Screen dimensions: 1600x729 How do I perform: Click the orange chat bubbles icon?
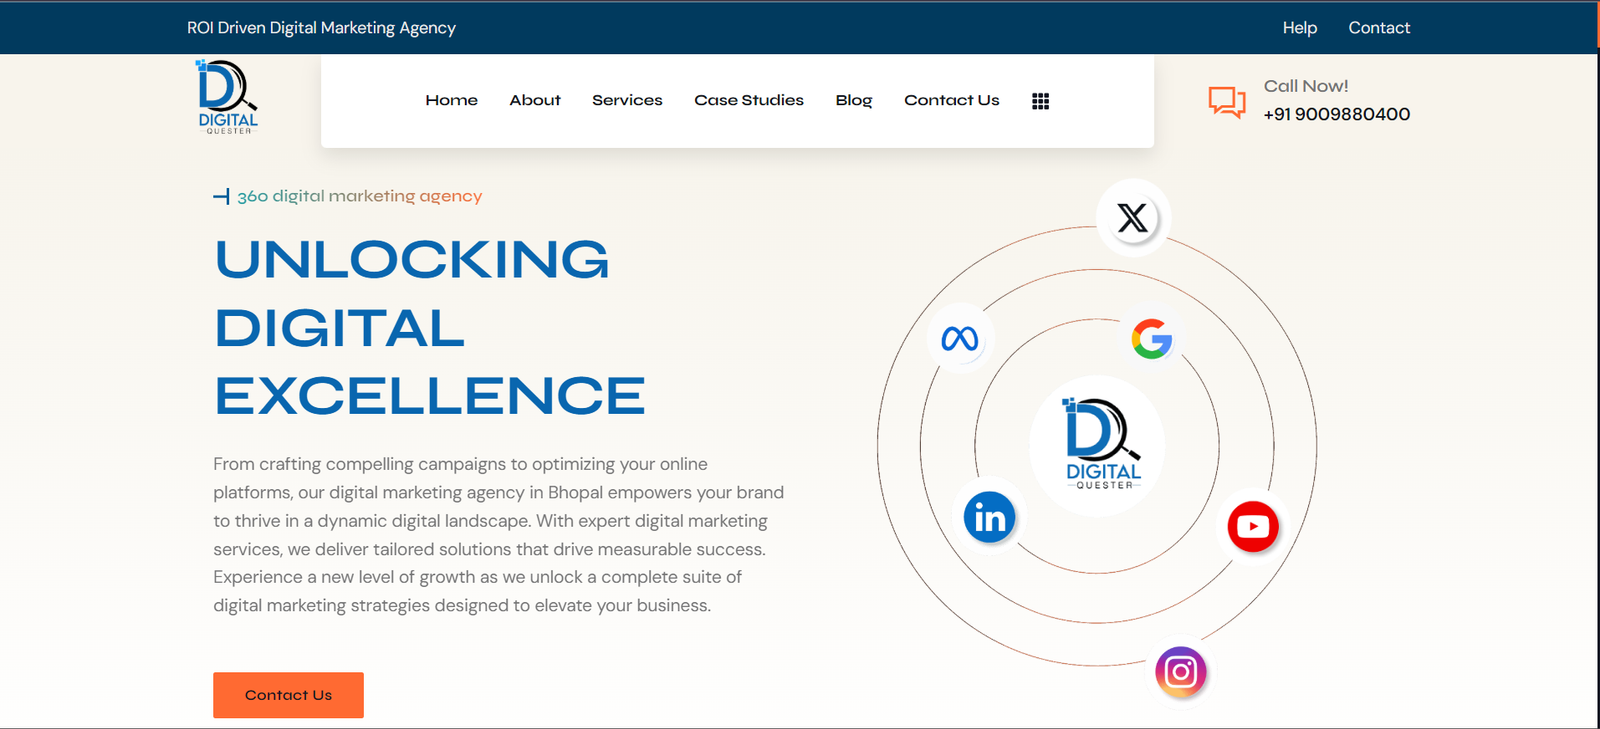click(x=1227, y=102)
